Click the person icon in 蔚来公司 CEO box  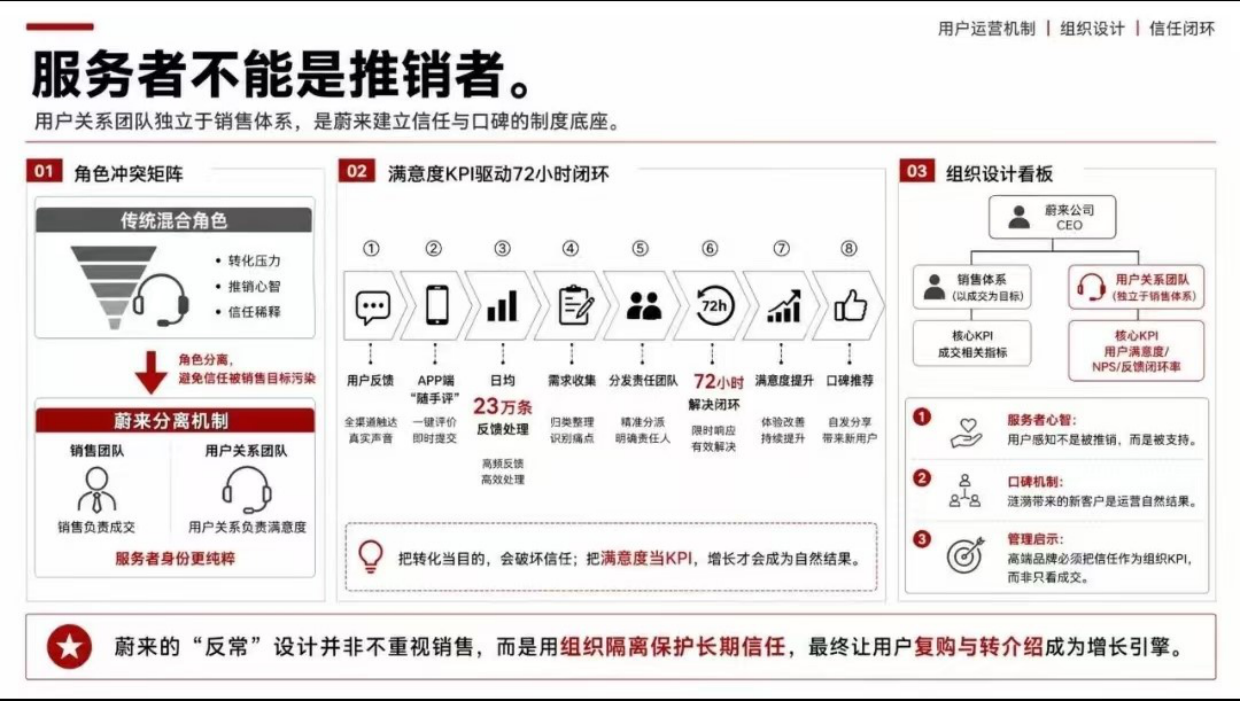1019,217
